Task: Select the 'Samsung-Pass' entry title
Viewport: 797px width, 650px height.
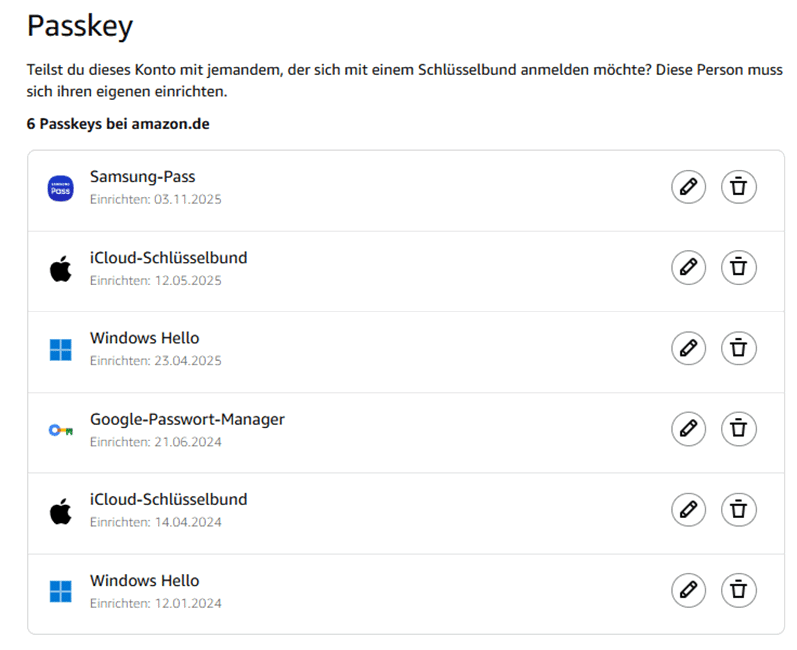Action: [x=142, y=177]
